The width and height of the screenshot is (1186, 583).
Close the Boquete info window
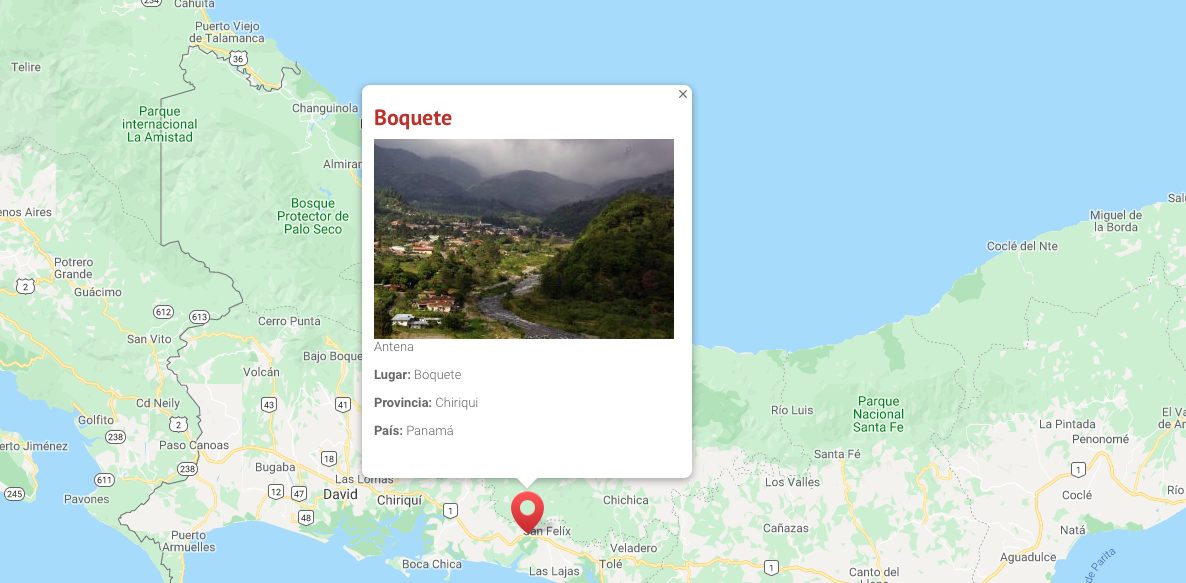(682, 95)
